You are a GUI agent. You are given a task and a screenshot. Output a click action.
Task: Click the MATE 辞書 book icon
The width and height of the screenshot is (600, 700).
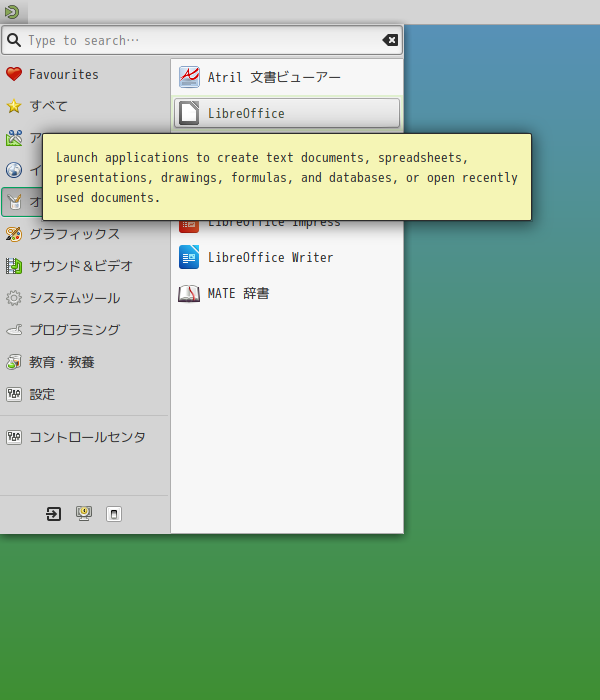click(189, 293)
